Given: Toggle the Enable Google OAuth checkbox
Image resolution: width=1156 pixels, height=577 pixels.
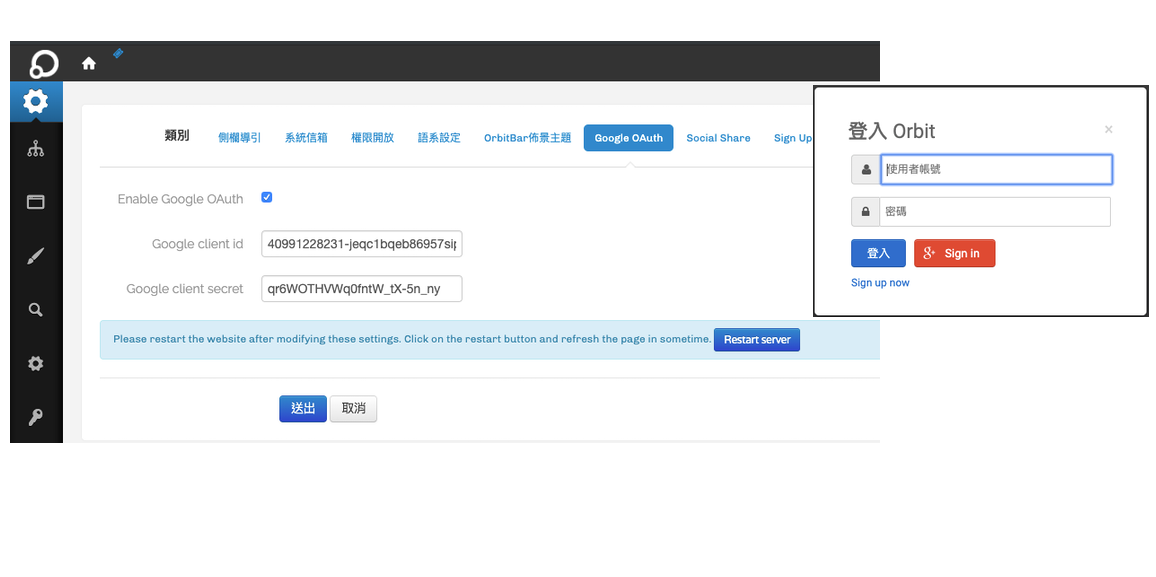Looking at the screenshot, I should (267, 198).
